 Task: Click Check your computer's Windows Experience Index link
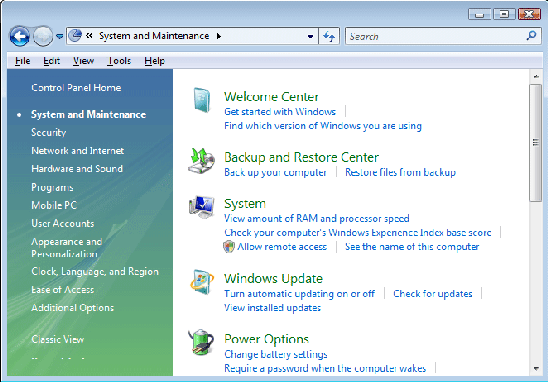(x=358, y=232)
